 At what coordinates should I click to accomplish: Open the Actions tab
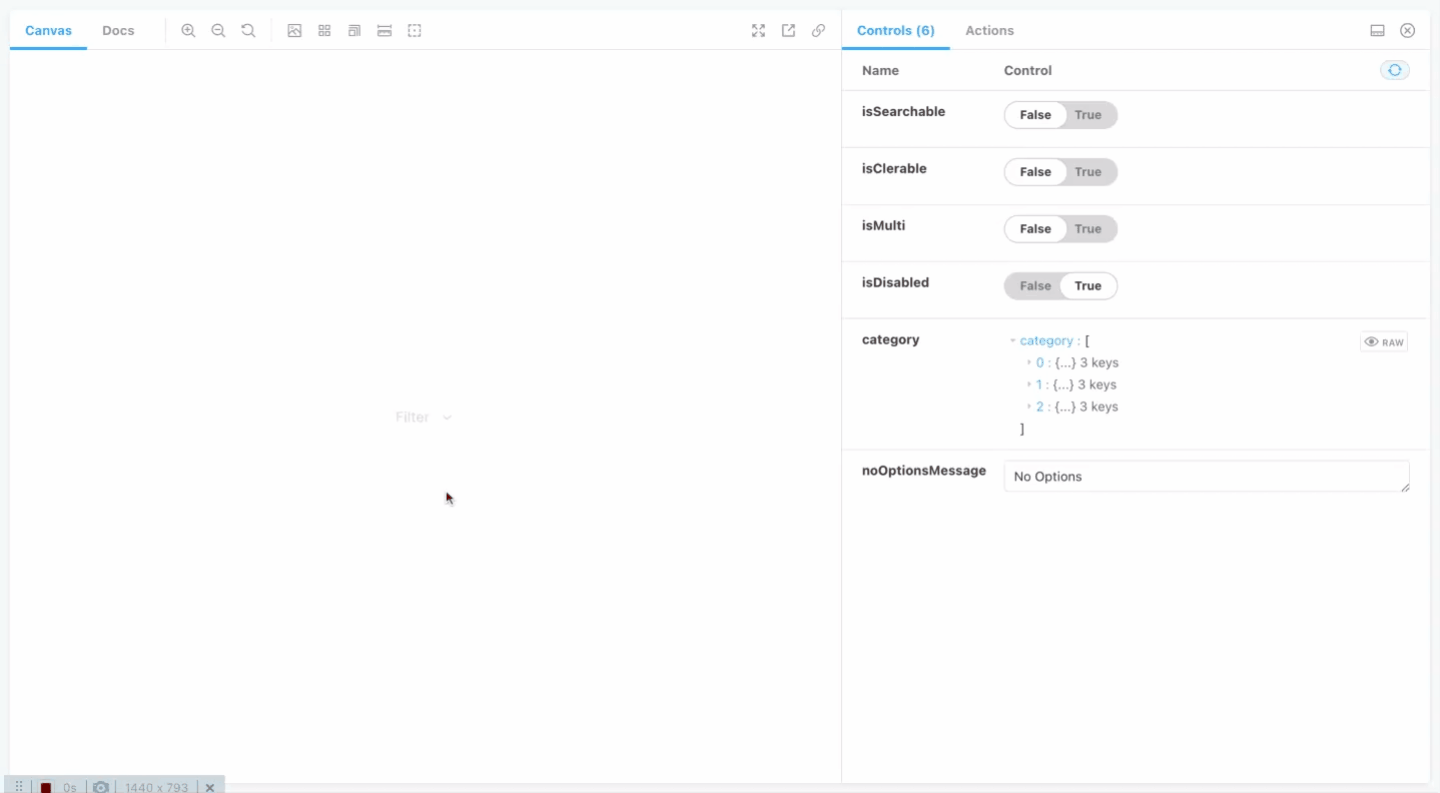pyautogui.click(x=990, y=31)
